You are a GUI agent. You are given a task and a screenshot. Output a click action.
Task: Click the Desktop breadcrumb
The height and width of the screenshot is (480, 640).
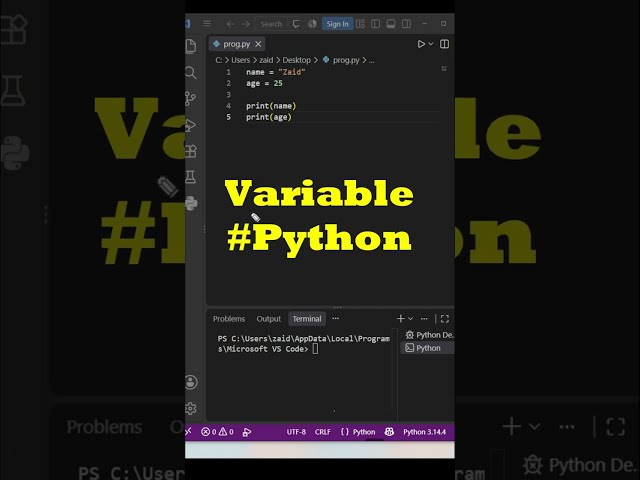(x=297, y=60)
